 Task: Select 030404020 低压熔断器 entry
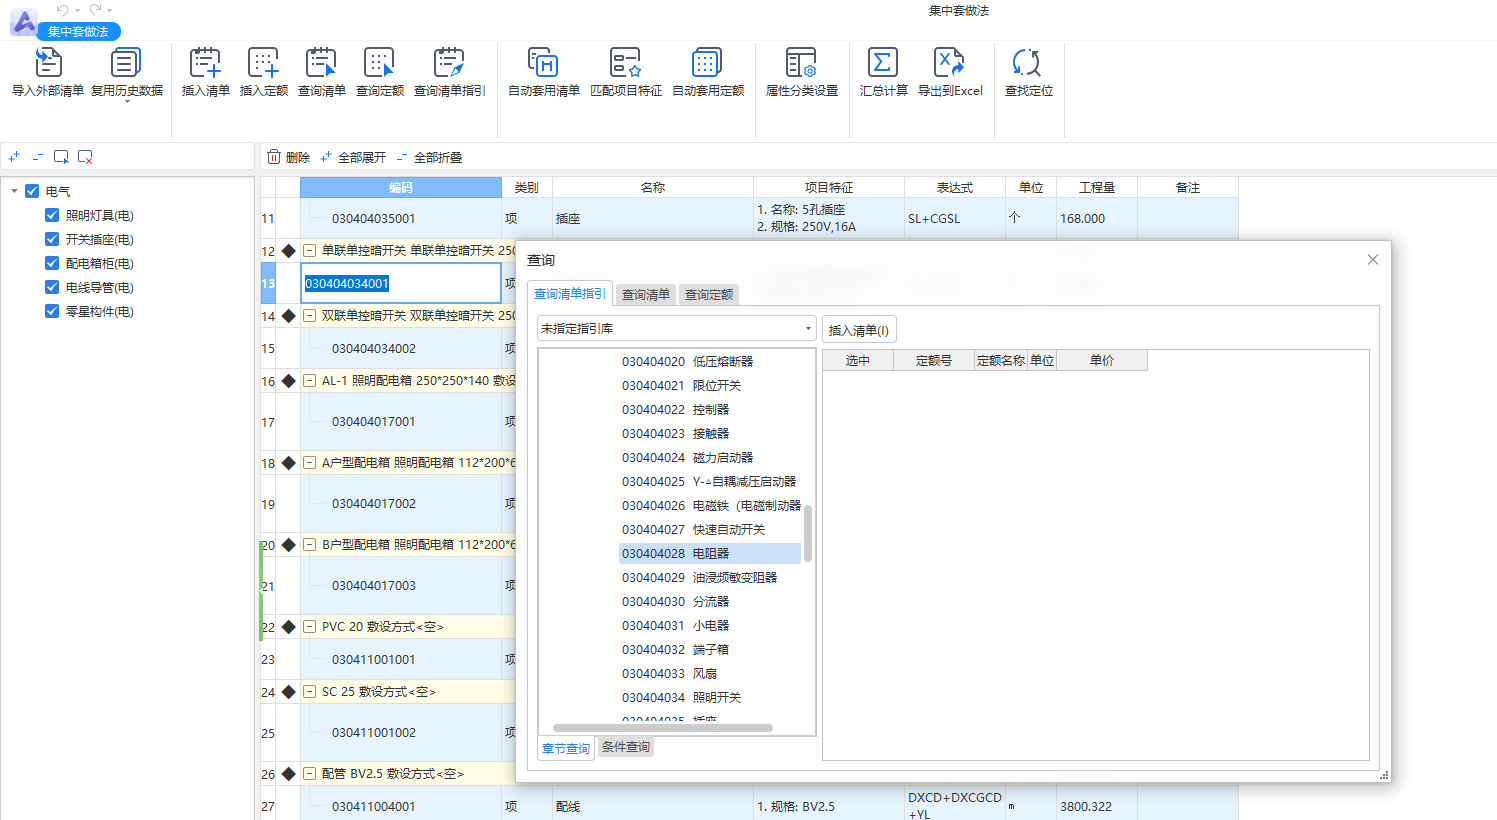pyautogui.click(x=688, y=361)
